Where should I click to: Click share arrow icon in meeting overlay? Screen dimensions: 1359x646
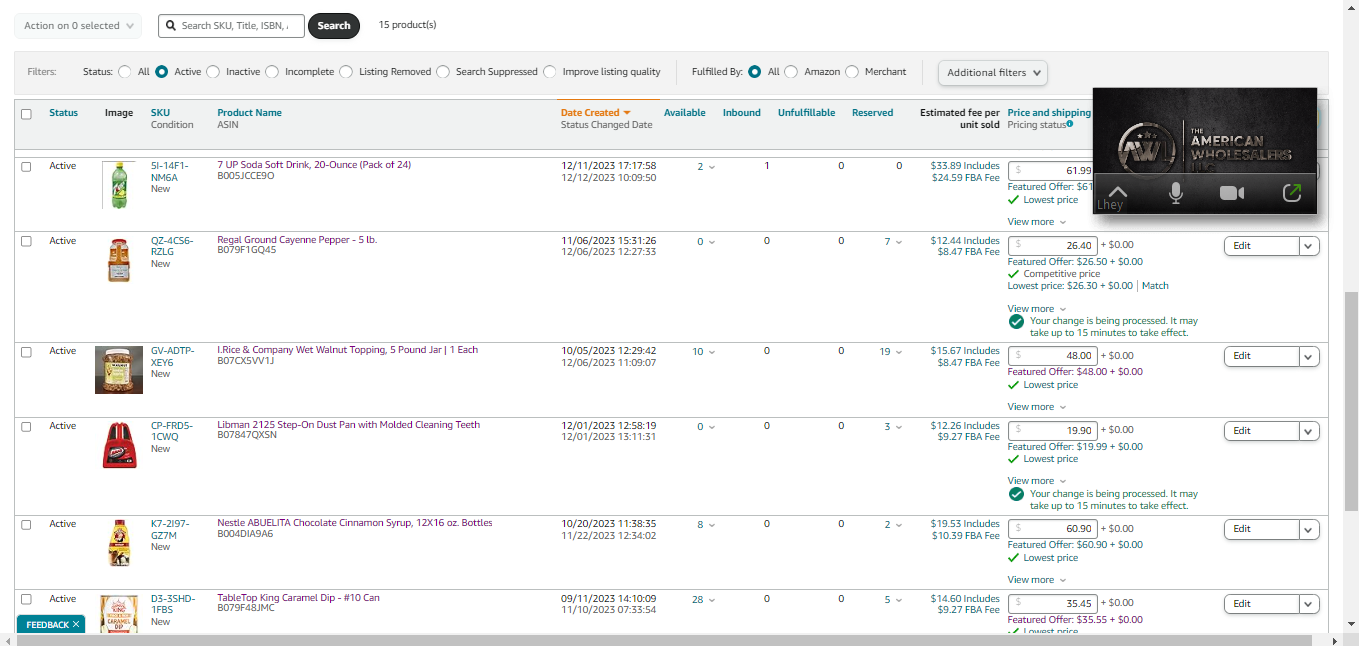pyautogui.click(x=1291, y=192)
